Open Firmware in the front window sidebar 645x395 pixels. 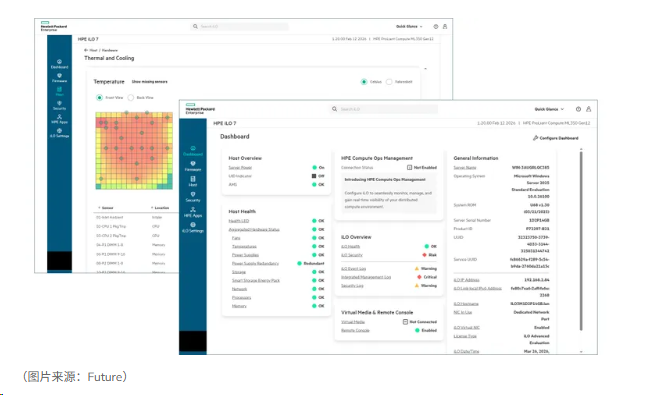[x=193, y=166]
